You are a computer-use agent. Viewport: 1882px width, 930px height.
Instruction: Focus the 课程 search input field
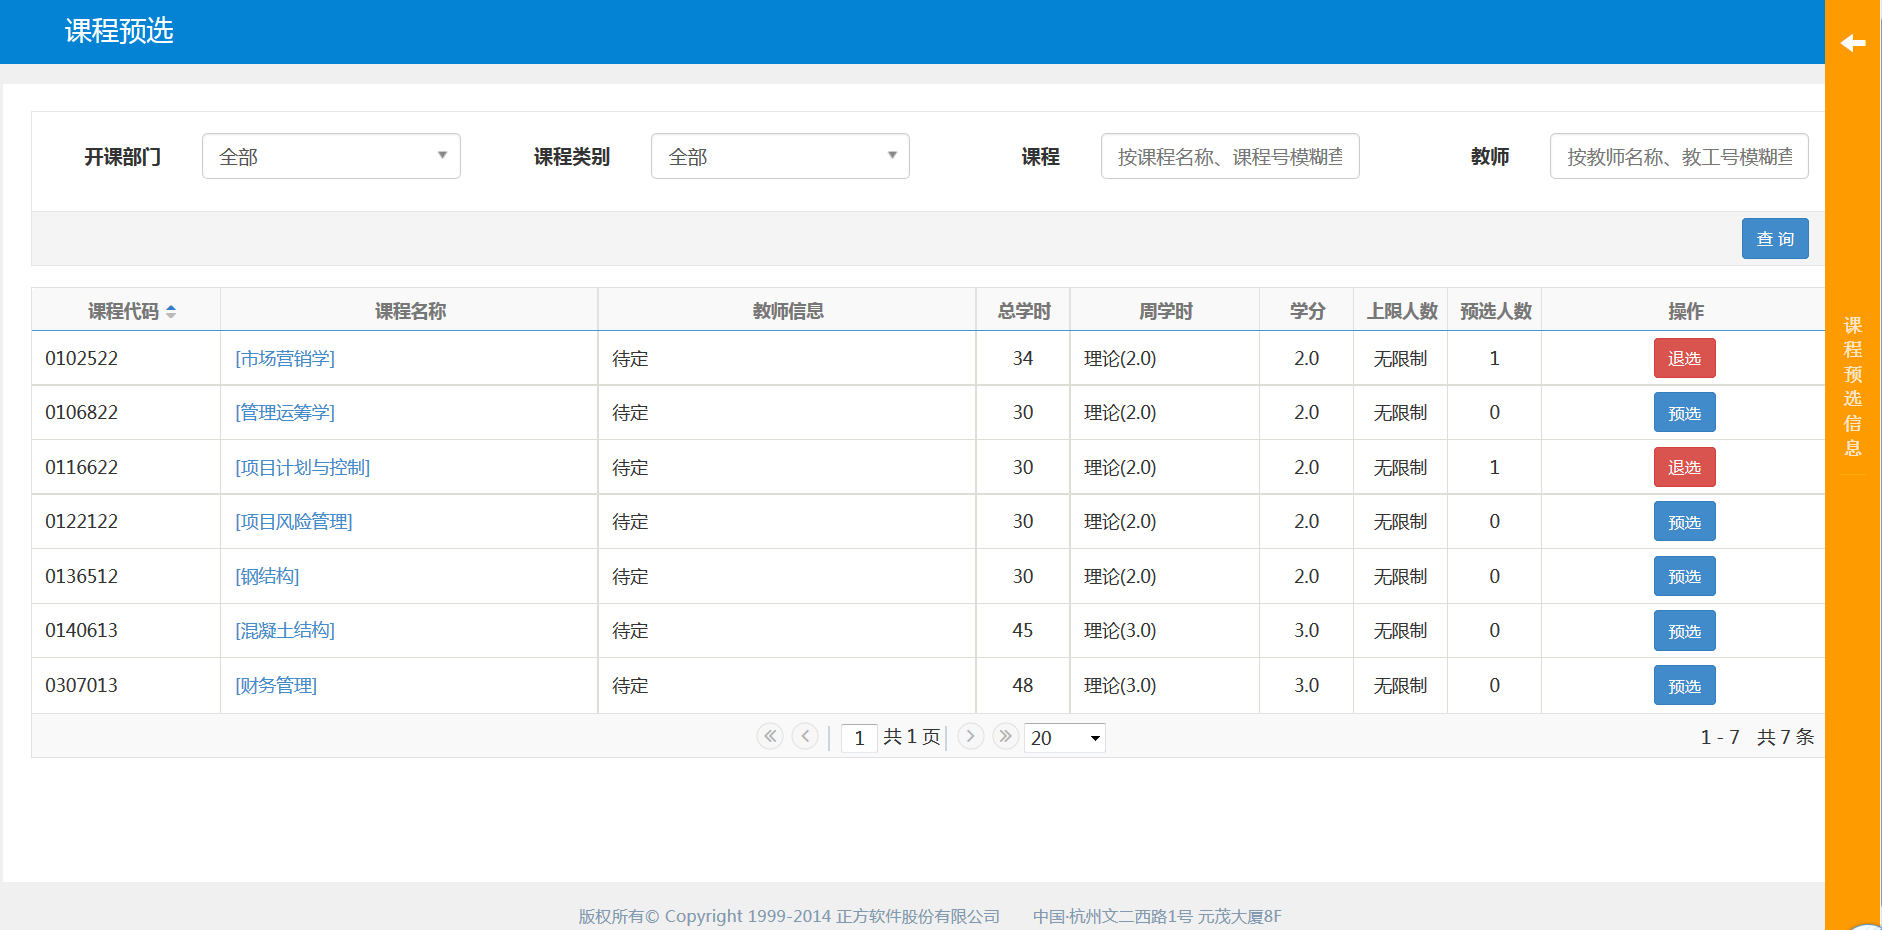pyautogui.click(x=1229, y=156)
